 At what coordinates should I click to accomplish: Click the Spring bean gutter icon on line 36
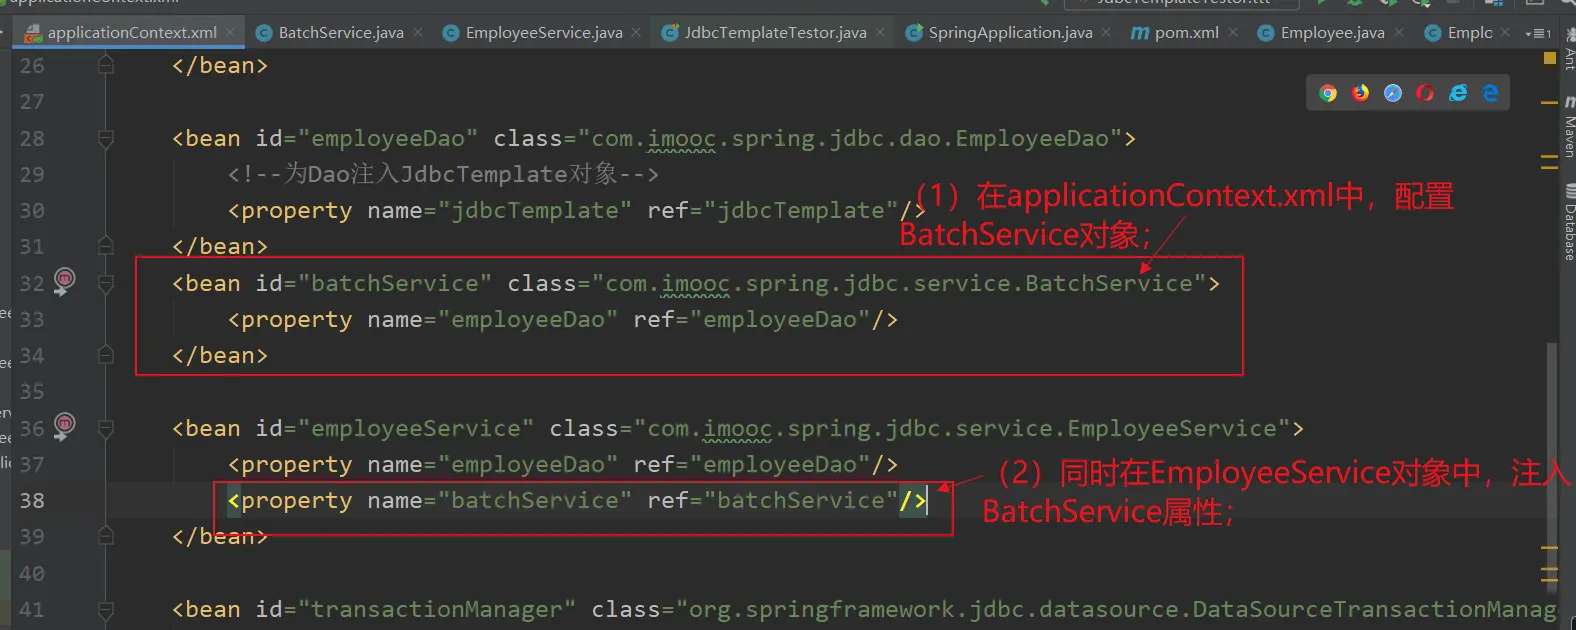click(x=64, y=426)
